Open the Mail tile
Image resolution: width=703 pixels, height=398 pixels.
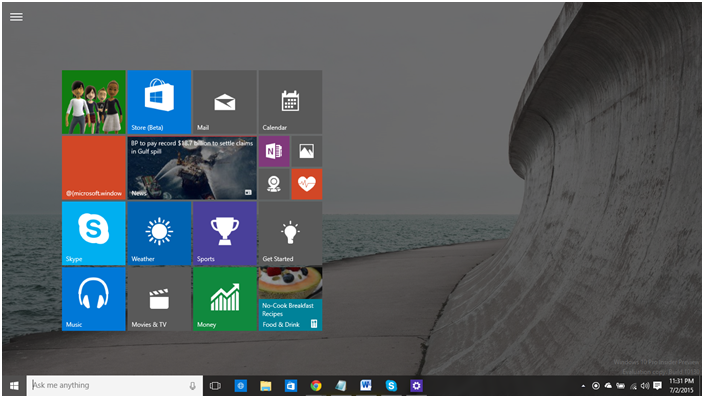[225, 102]
